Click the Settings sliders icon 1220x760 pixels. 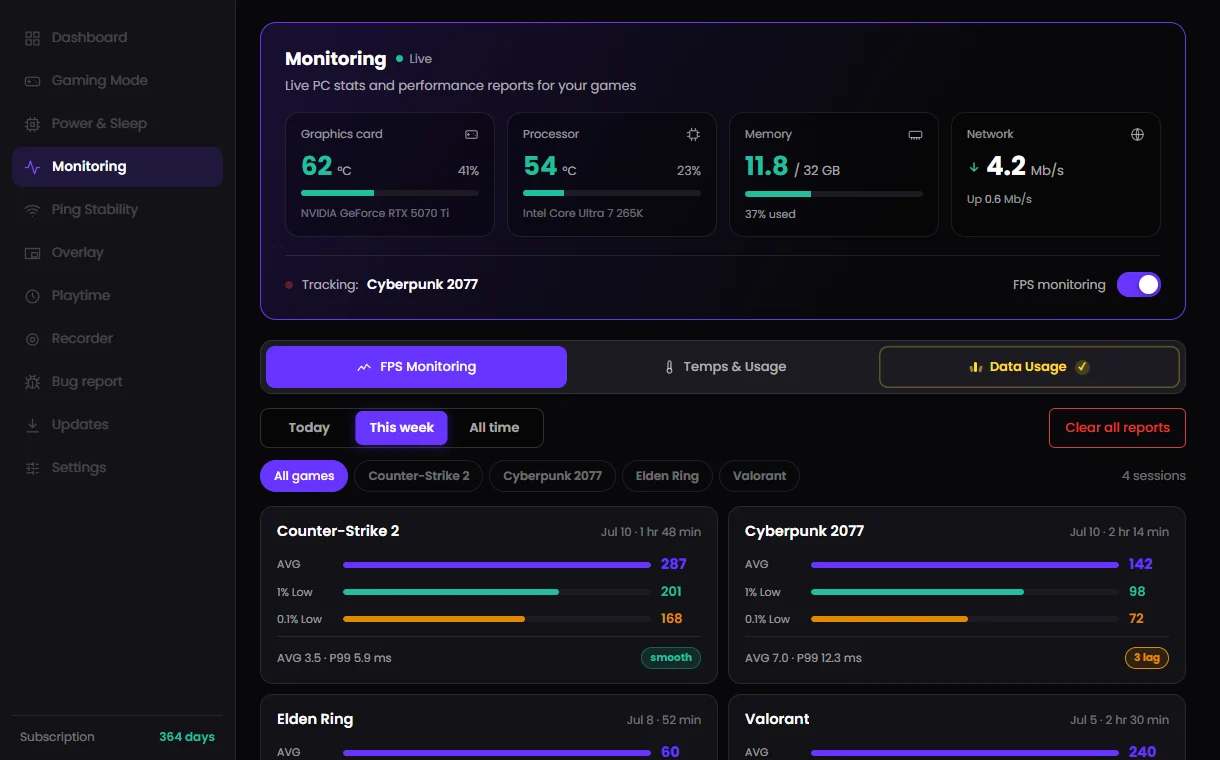(x=33, y=468)
